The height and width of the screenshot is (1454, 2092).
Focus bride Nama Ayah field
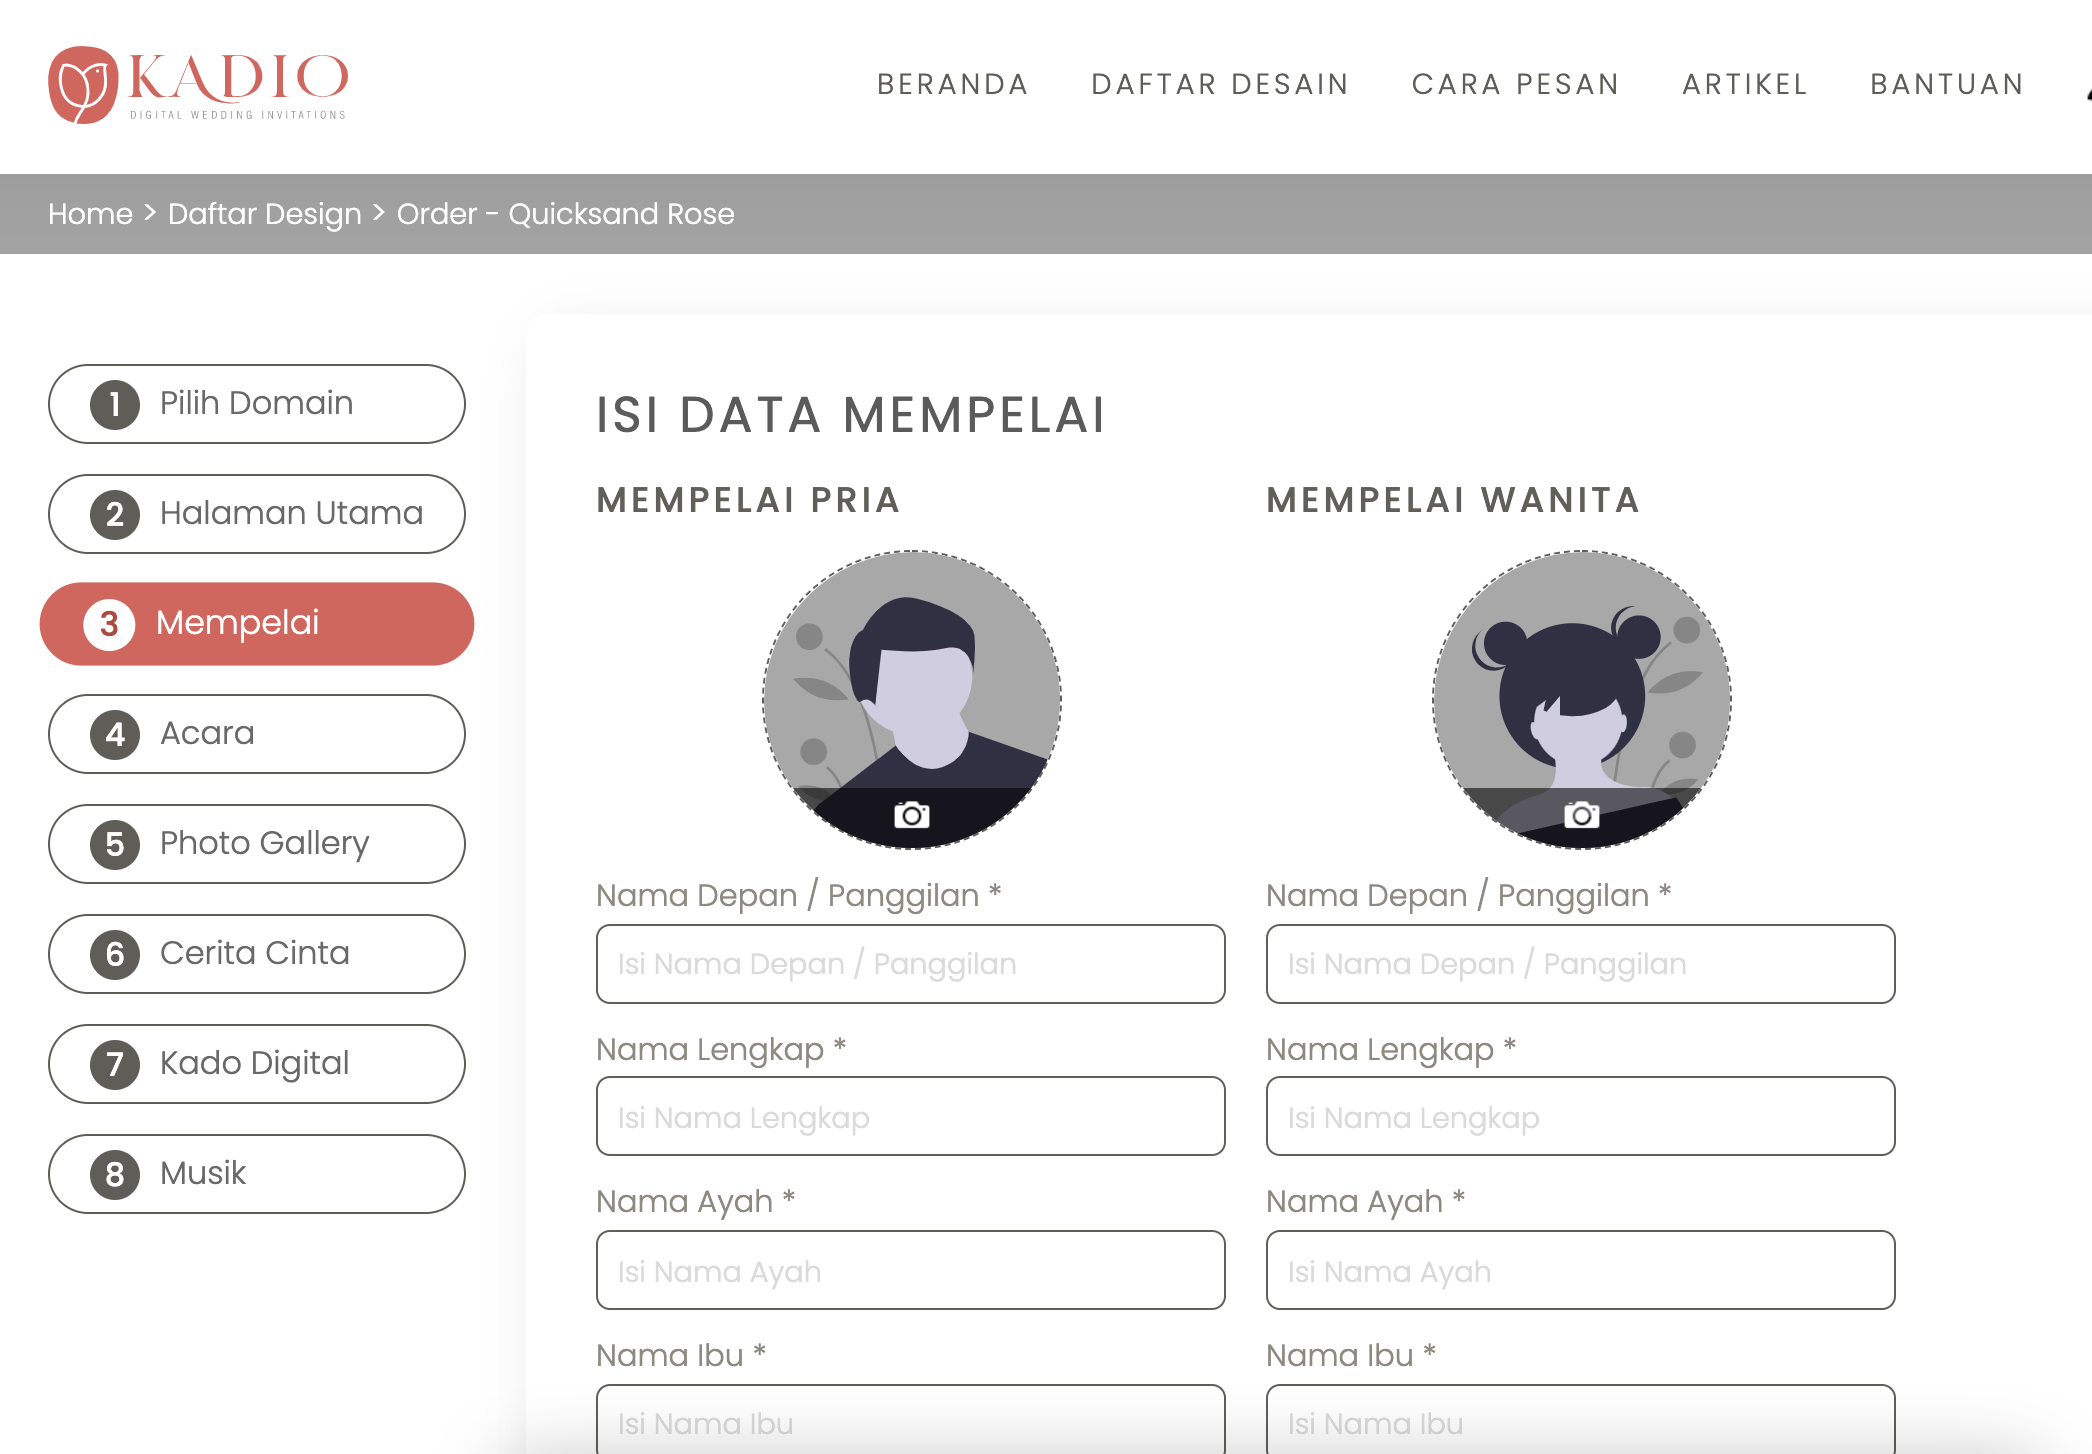tap(1580, 1271)
